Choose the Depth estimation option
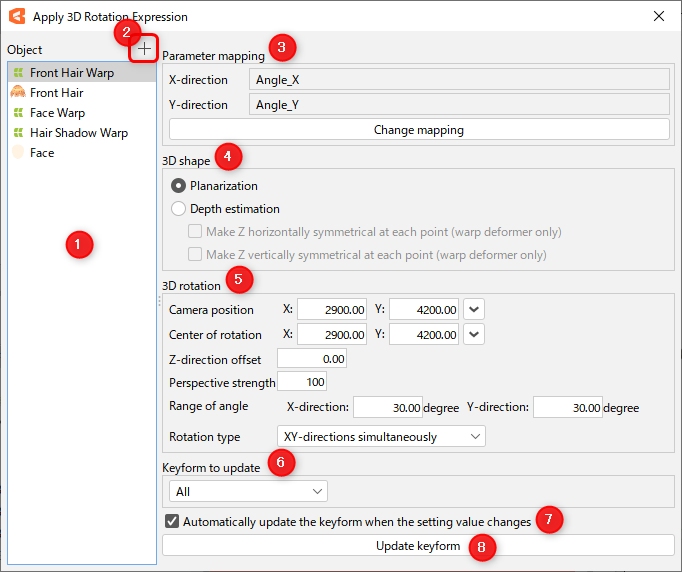The height and width of the screenshot is (572, 682). 179,209
